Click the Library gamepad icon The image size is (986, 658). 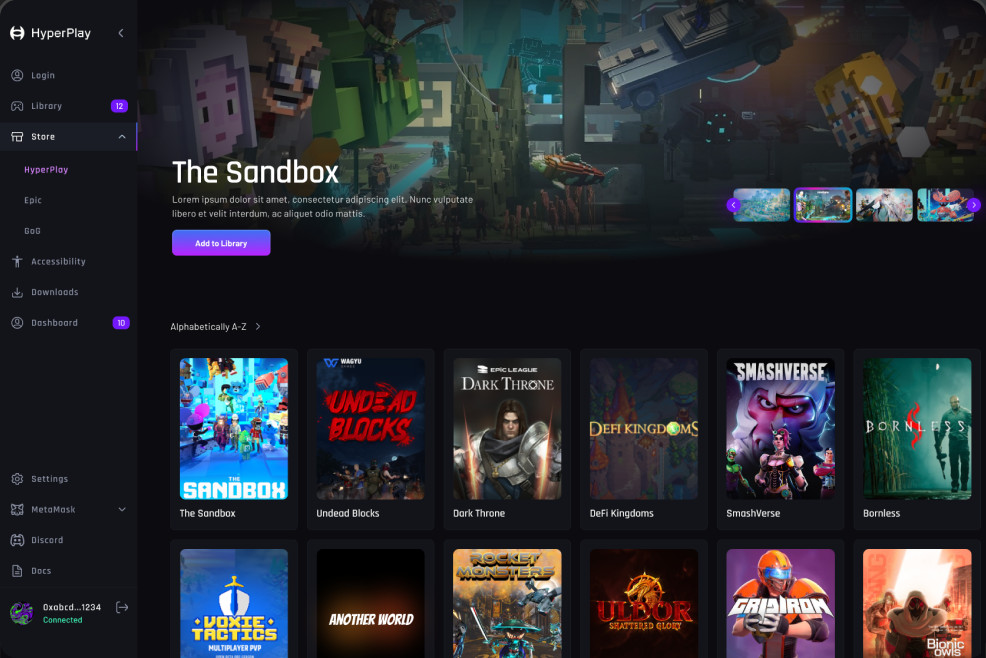[x=17, y=106]
